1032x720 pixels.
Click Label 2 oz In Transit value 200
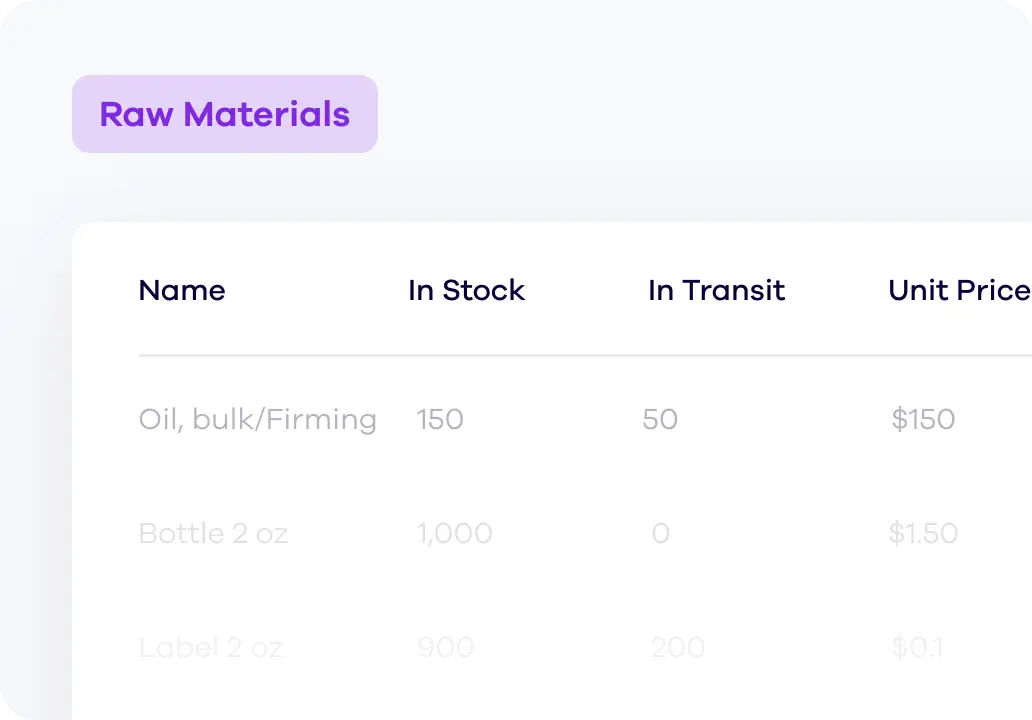tap(677, 648)
